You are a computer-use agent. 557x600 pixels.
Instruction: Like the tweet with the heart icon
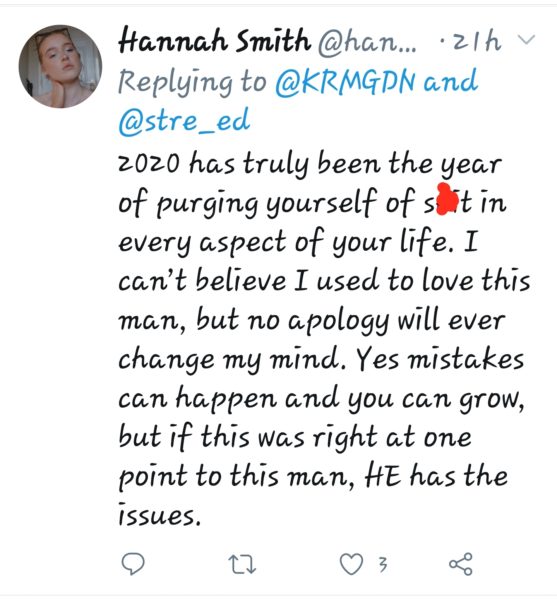pos(351,564)
